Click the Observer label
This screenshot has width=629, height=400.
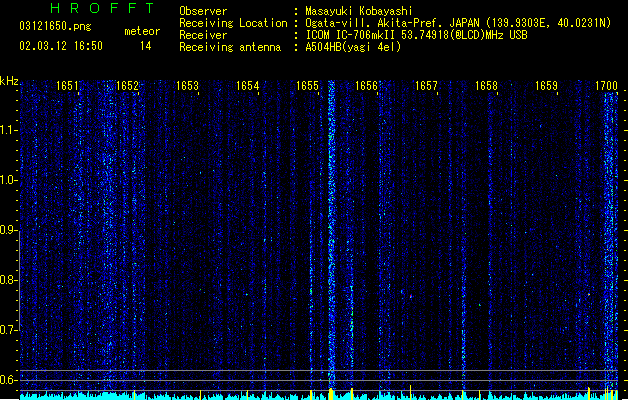203,11
